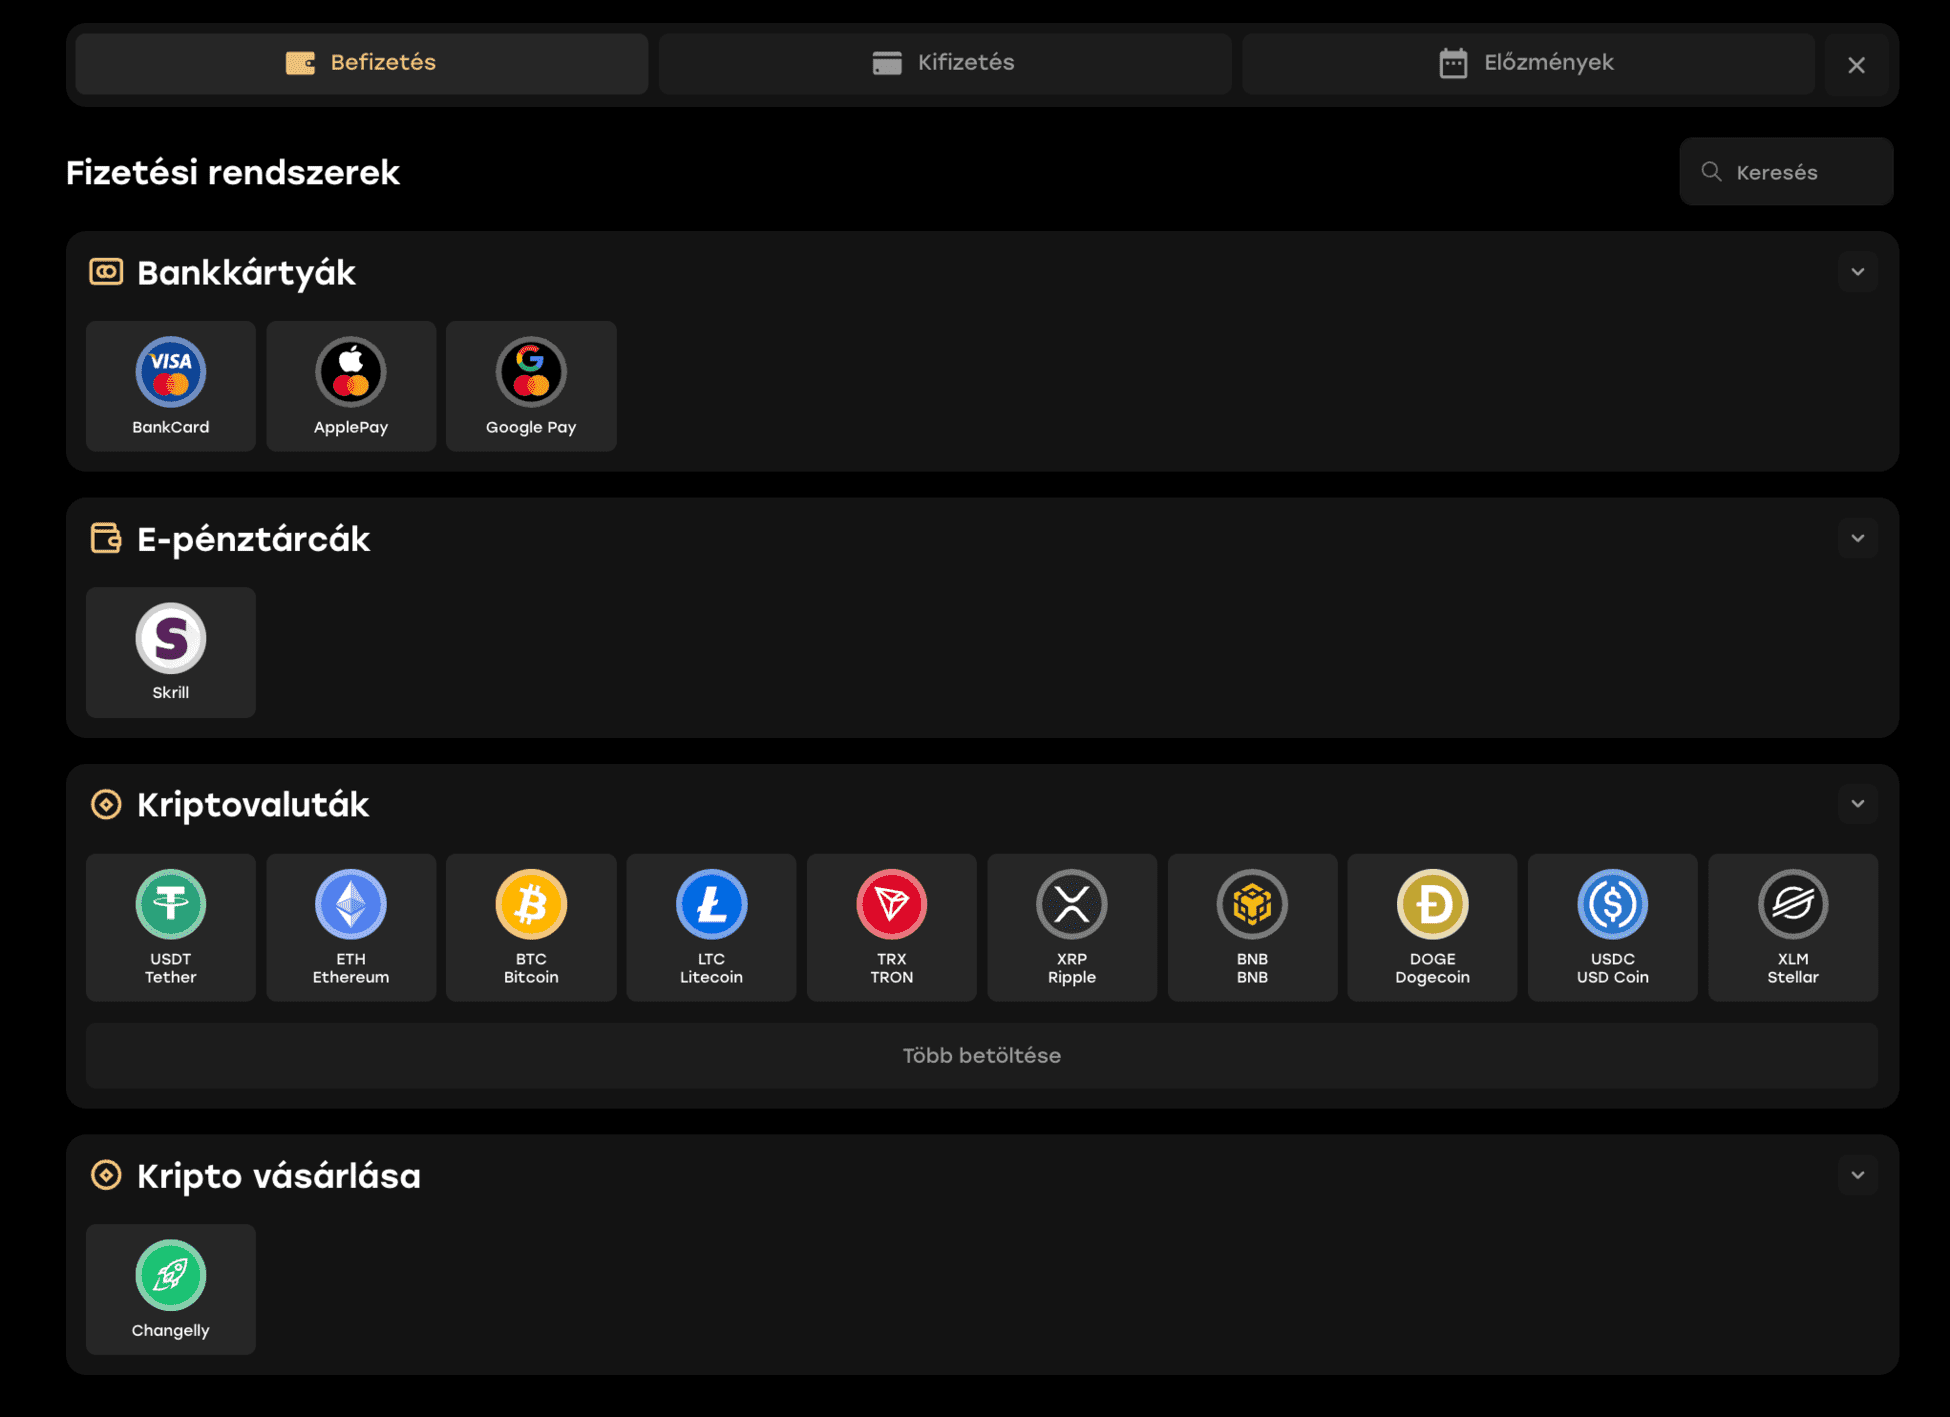Select the Skrill e-wallet
Image resolution: width=1950 pixels, height=1417 pixels.
pyautogui.click(x=171, y=652)
